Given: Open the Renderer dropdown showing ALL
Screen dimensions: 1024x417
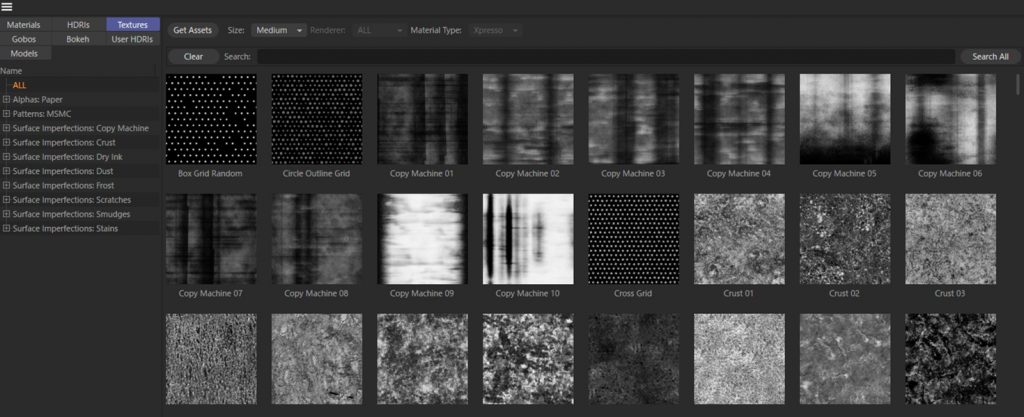Looking at the screenshot, I should tap(379, 31).
